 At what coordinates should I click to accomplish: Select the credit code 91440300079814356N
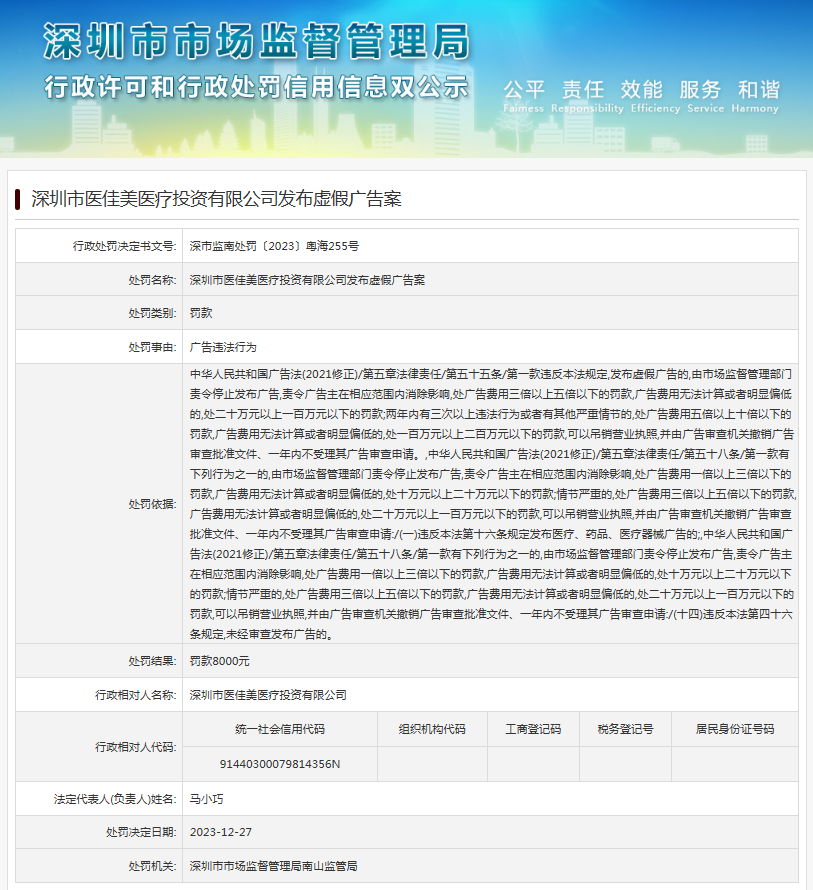point(280,764)
